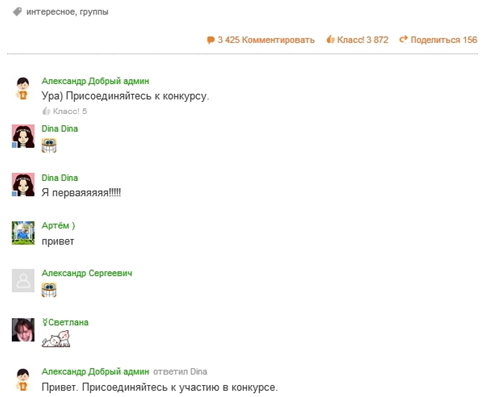The width and height of the screenshot is (482, 397).
Task: Click the orange comment bubble icon
Action: pyautogui.click(x=210, y=40)
